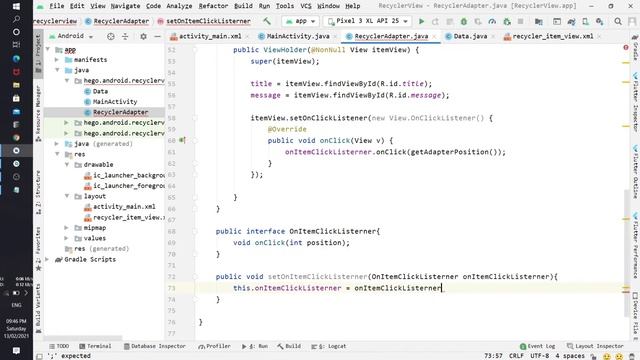Screen dimensions: 640x360
Task: Open the Refactor menu
Action: coord(213,6)
